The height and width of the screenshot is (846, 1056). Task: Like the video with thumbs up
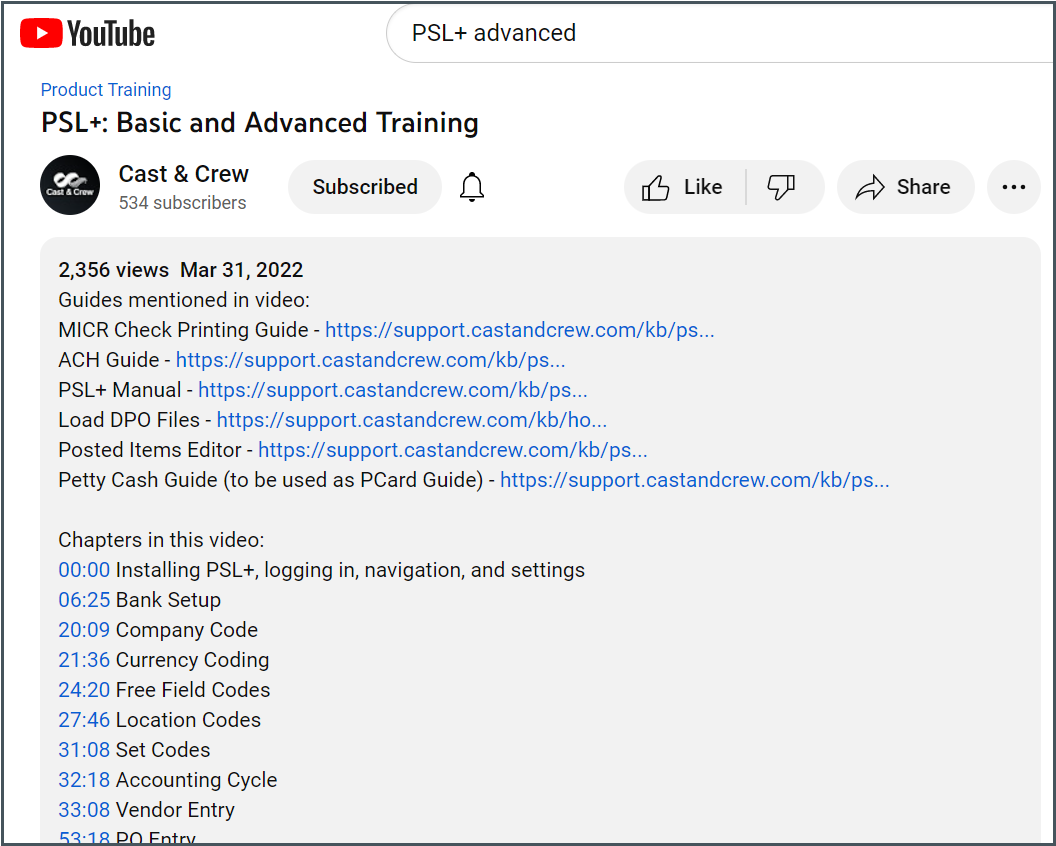682,187
